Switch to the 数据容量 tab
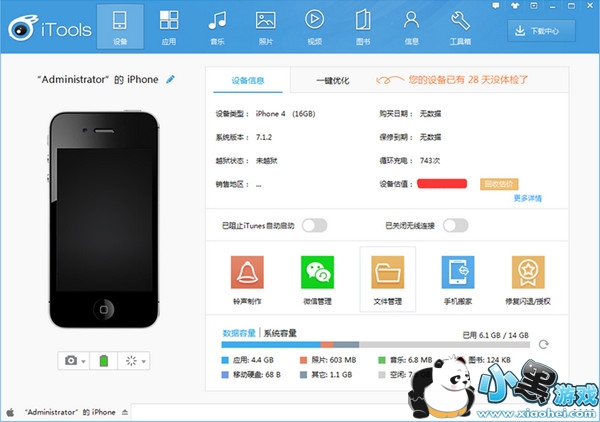Screen dimensions: 600x422 (x=239, y=333)
